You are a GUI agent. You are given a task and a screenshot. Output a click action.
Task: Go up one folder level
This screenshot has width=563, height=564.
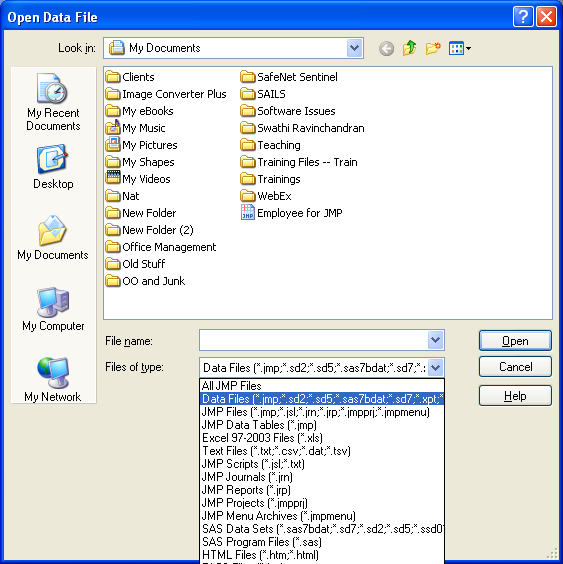[x=409, y=48]
